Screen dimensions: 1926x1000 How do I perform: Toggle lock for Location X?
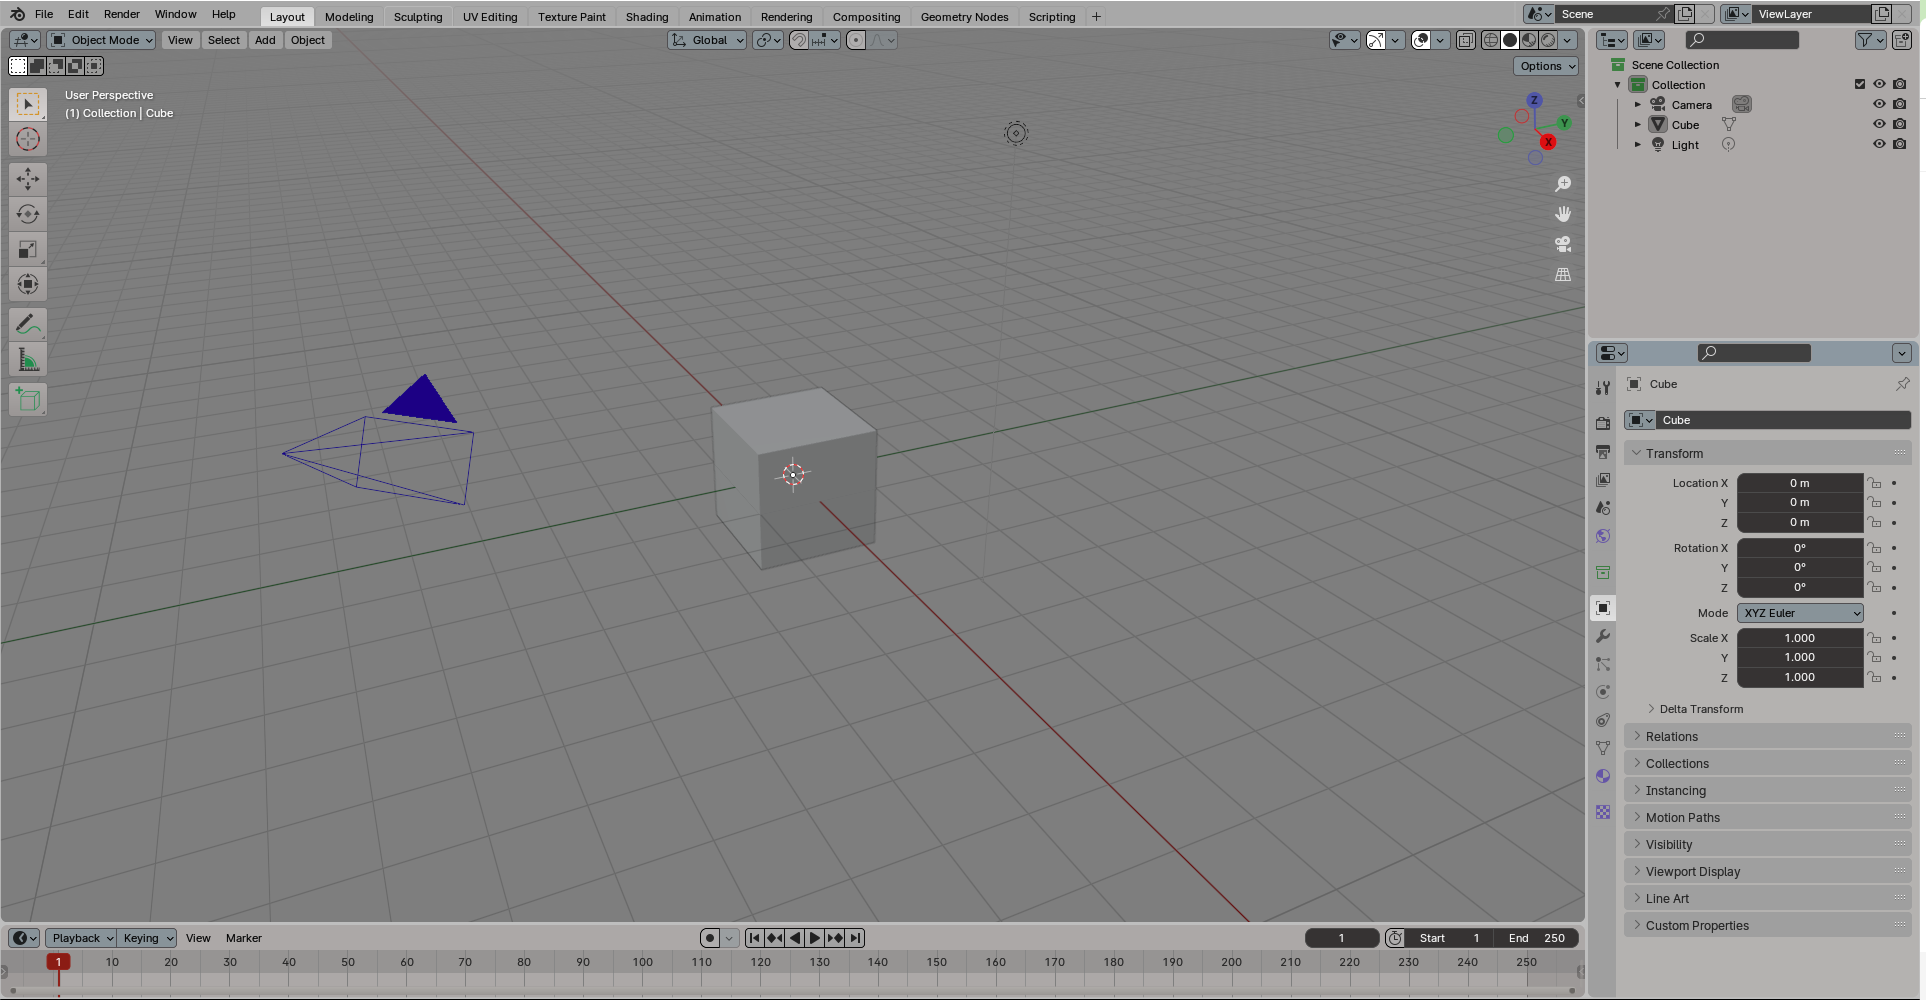[1875, 483]
